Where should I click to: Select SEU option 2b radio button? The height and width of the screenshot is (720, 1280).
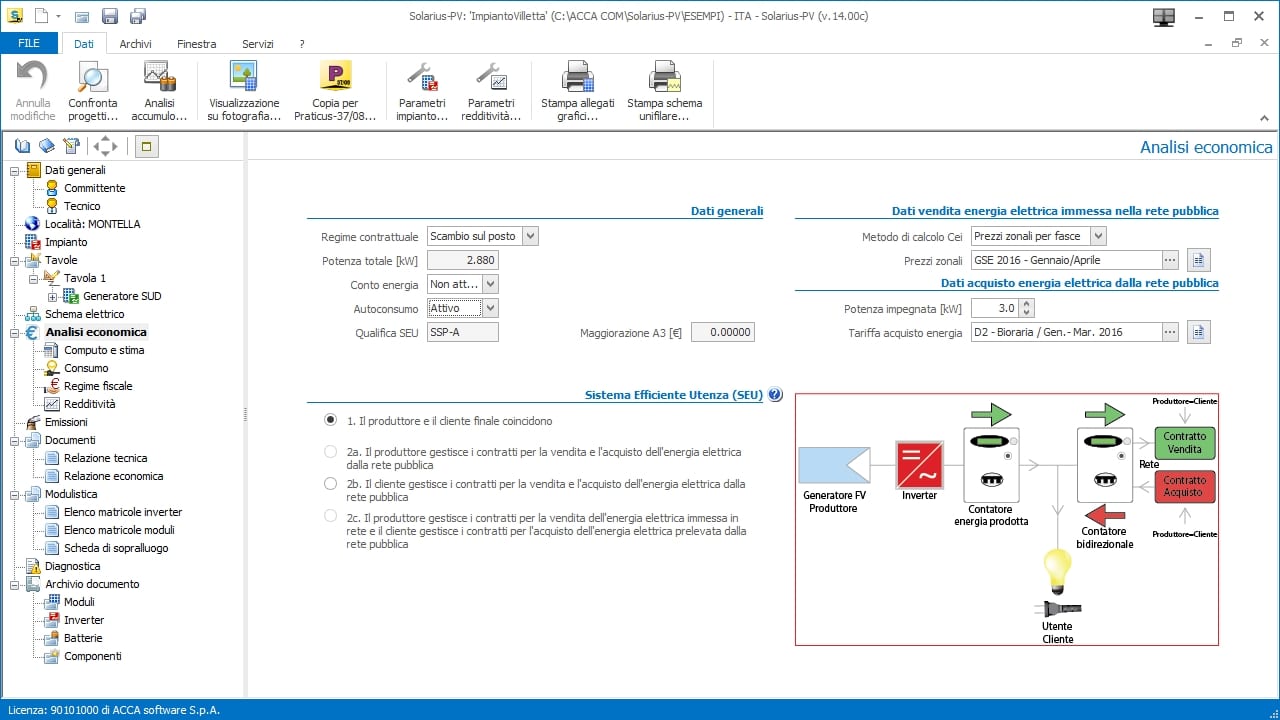331,484
